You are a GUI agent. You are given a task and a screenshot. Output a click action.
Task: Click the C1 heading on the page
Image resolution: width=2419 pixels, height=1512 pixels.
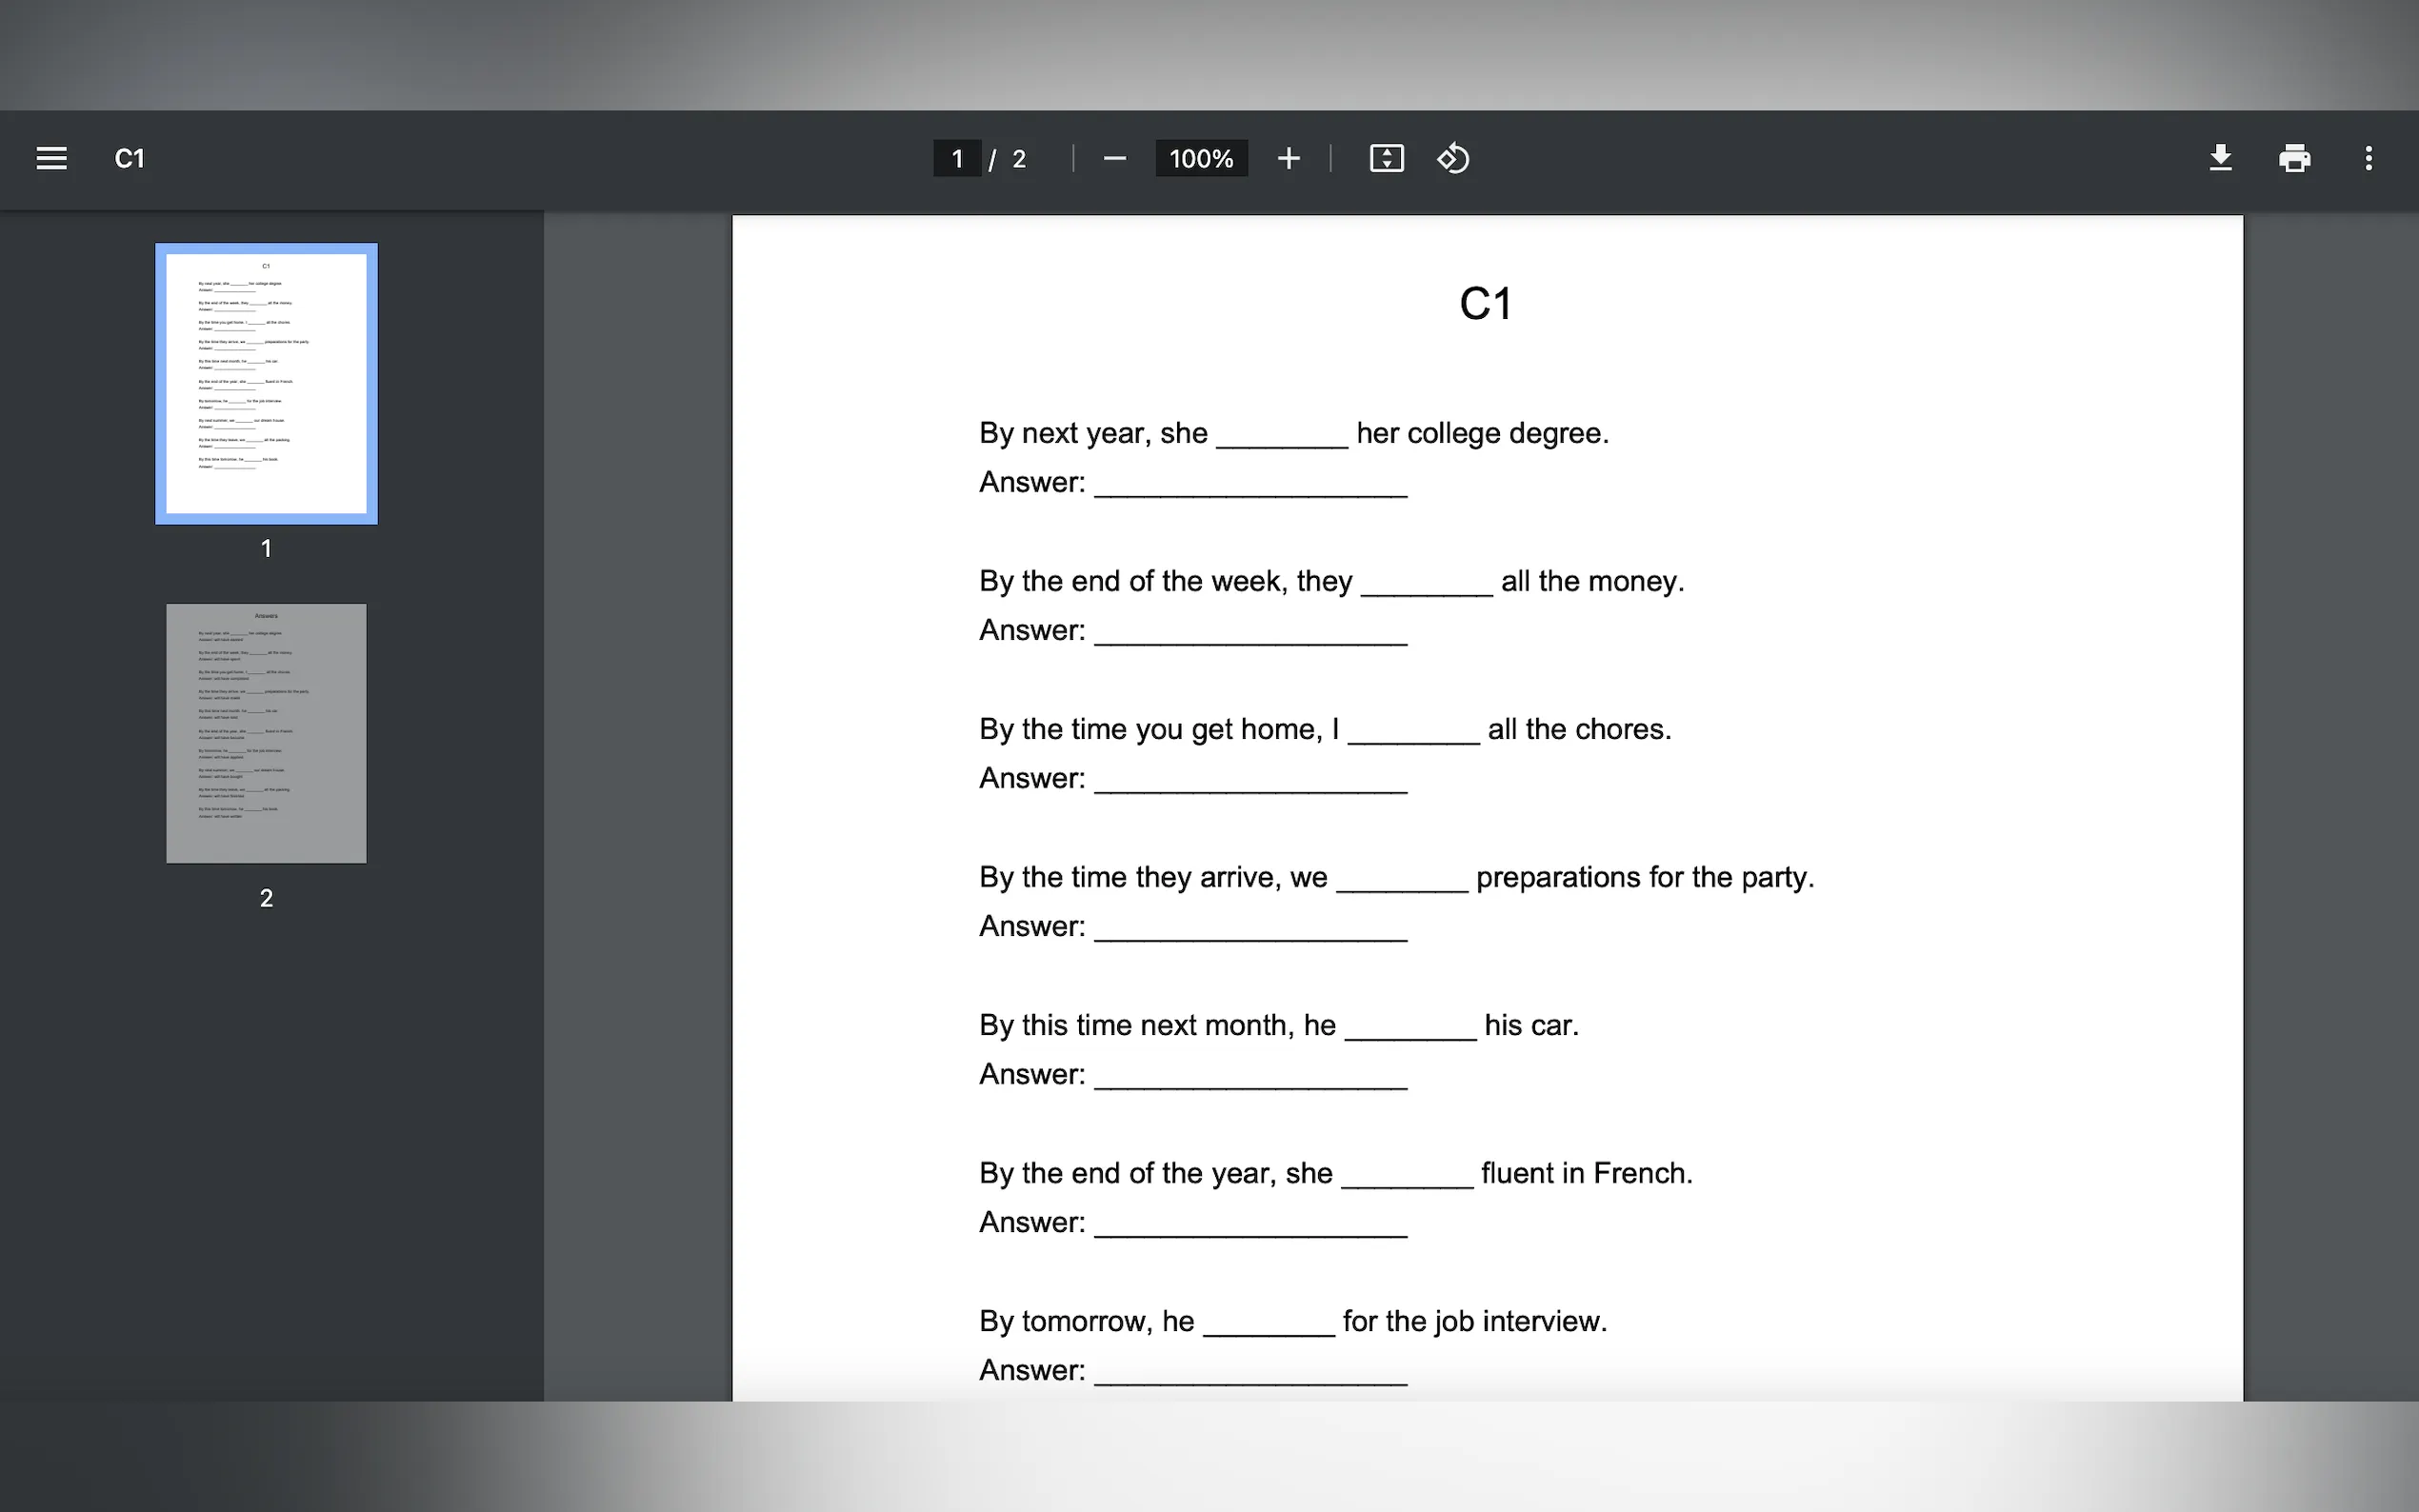(x=1485, y=304)
